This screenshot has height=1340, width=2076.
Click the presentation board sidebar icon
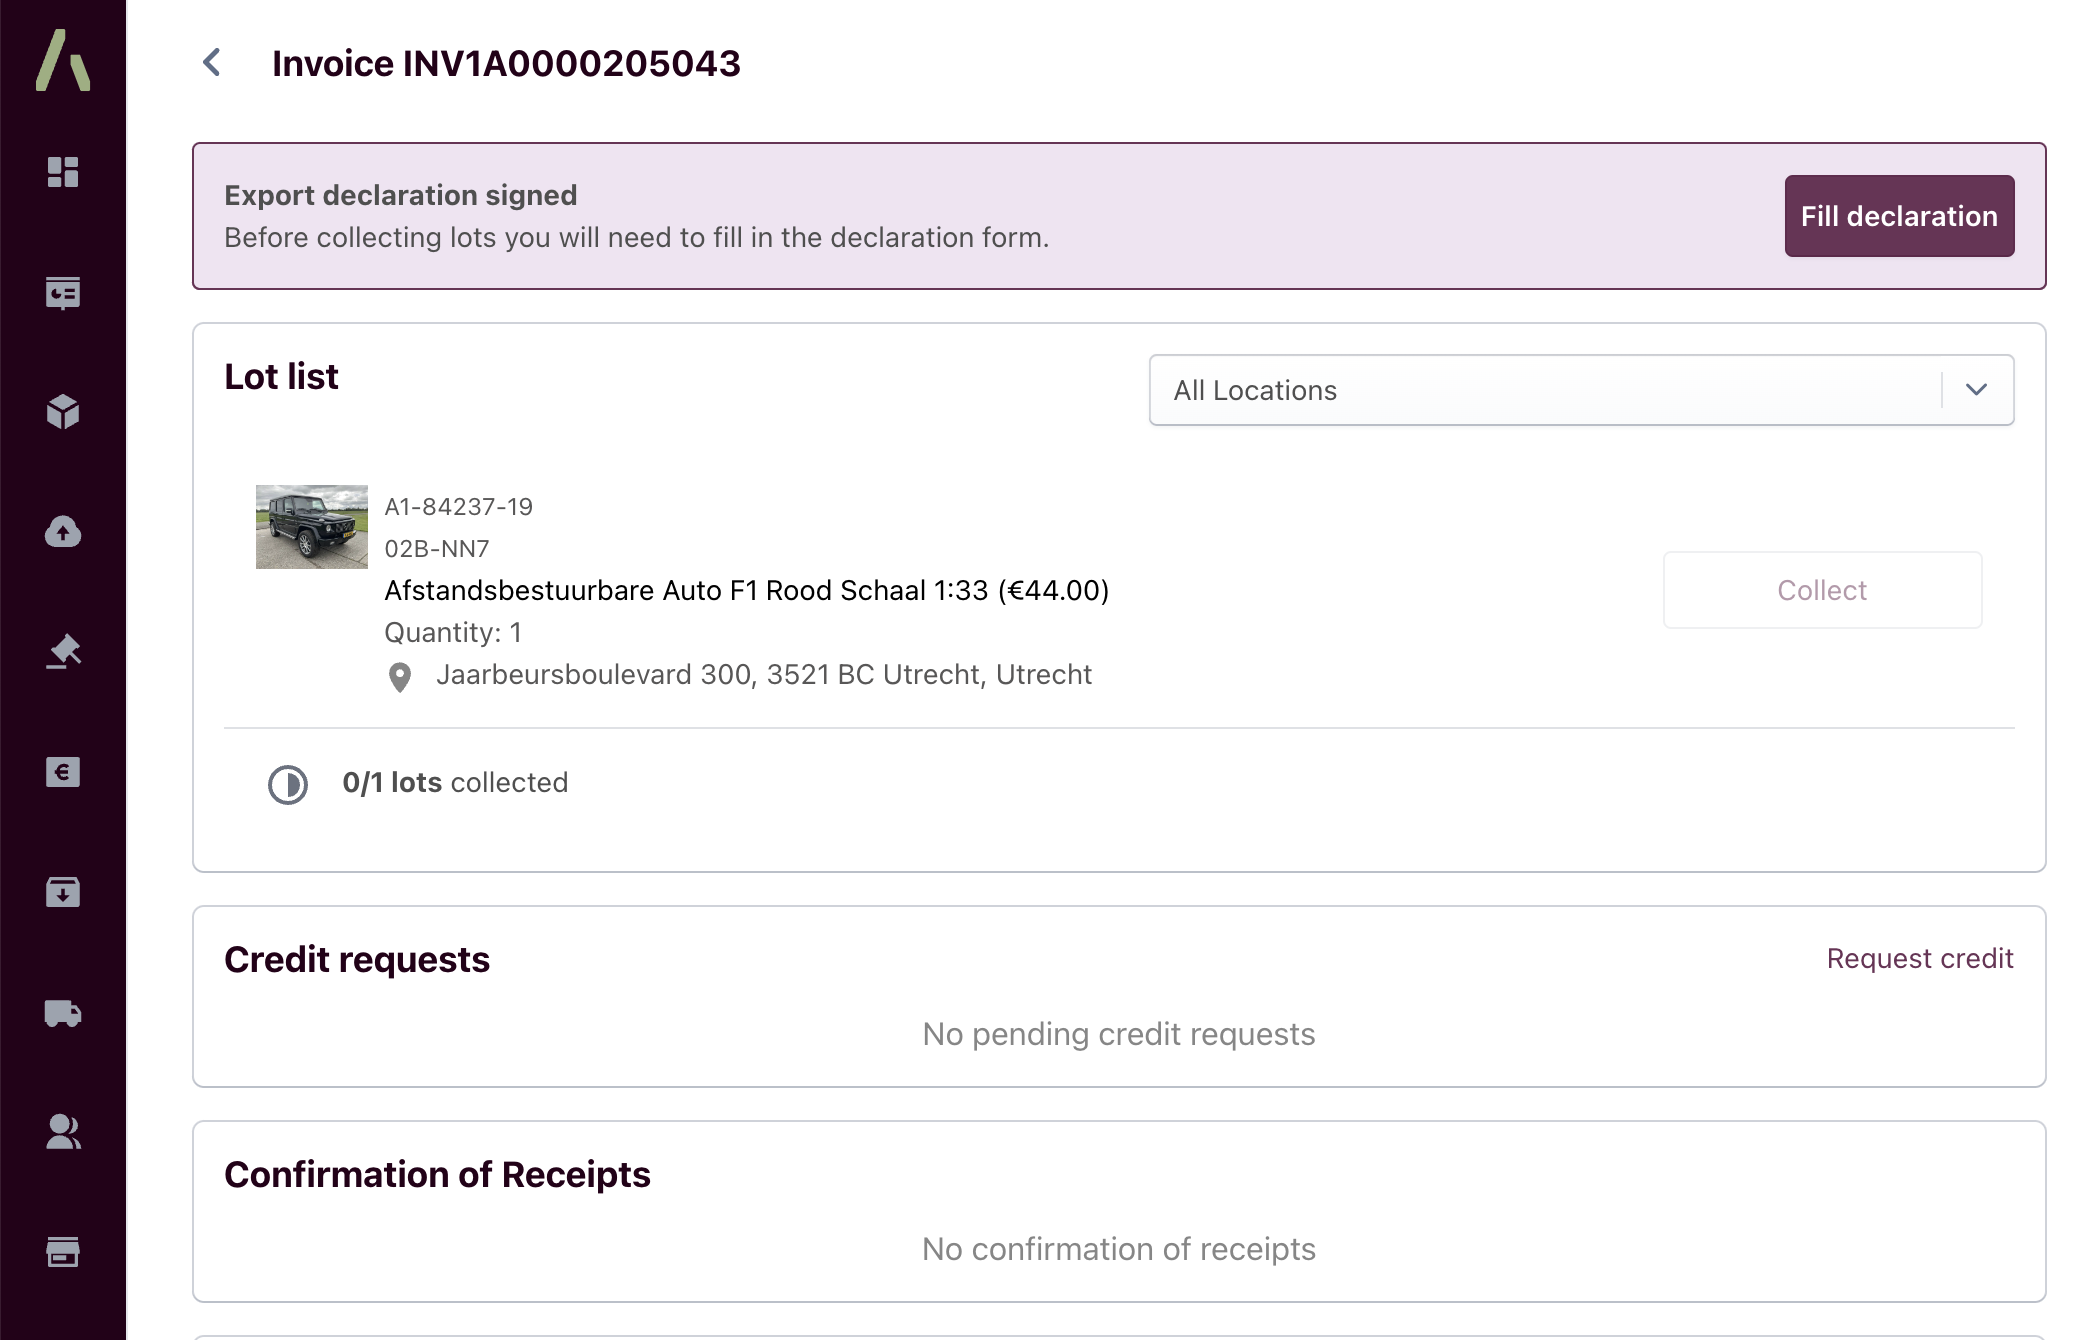click(x=63, y=292)
